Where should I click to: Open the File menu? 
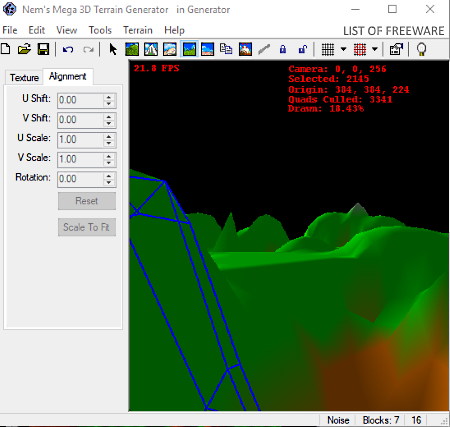(x=10, y=30)
